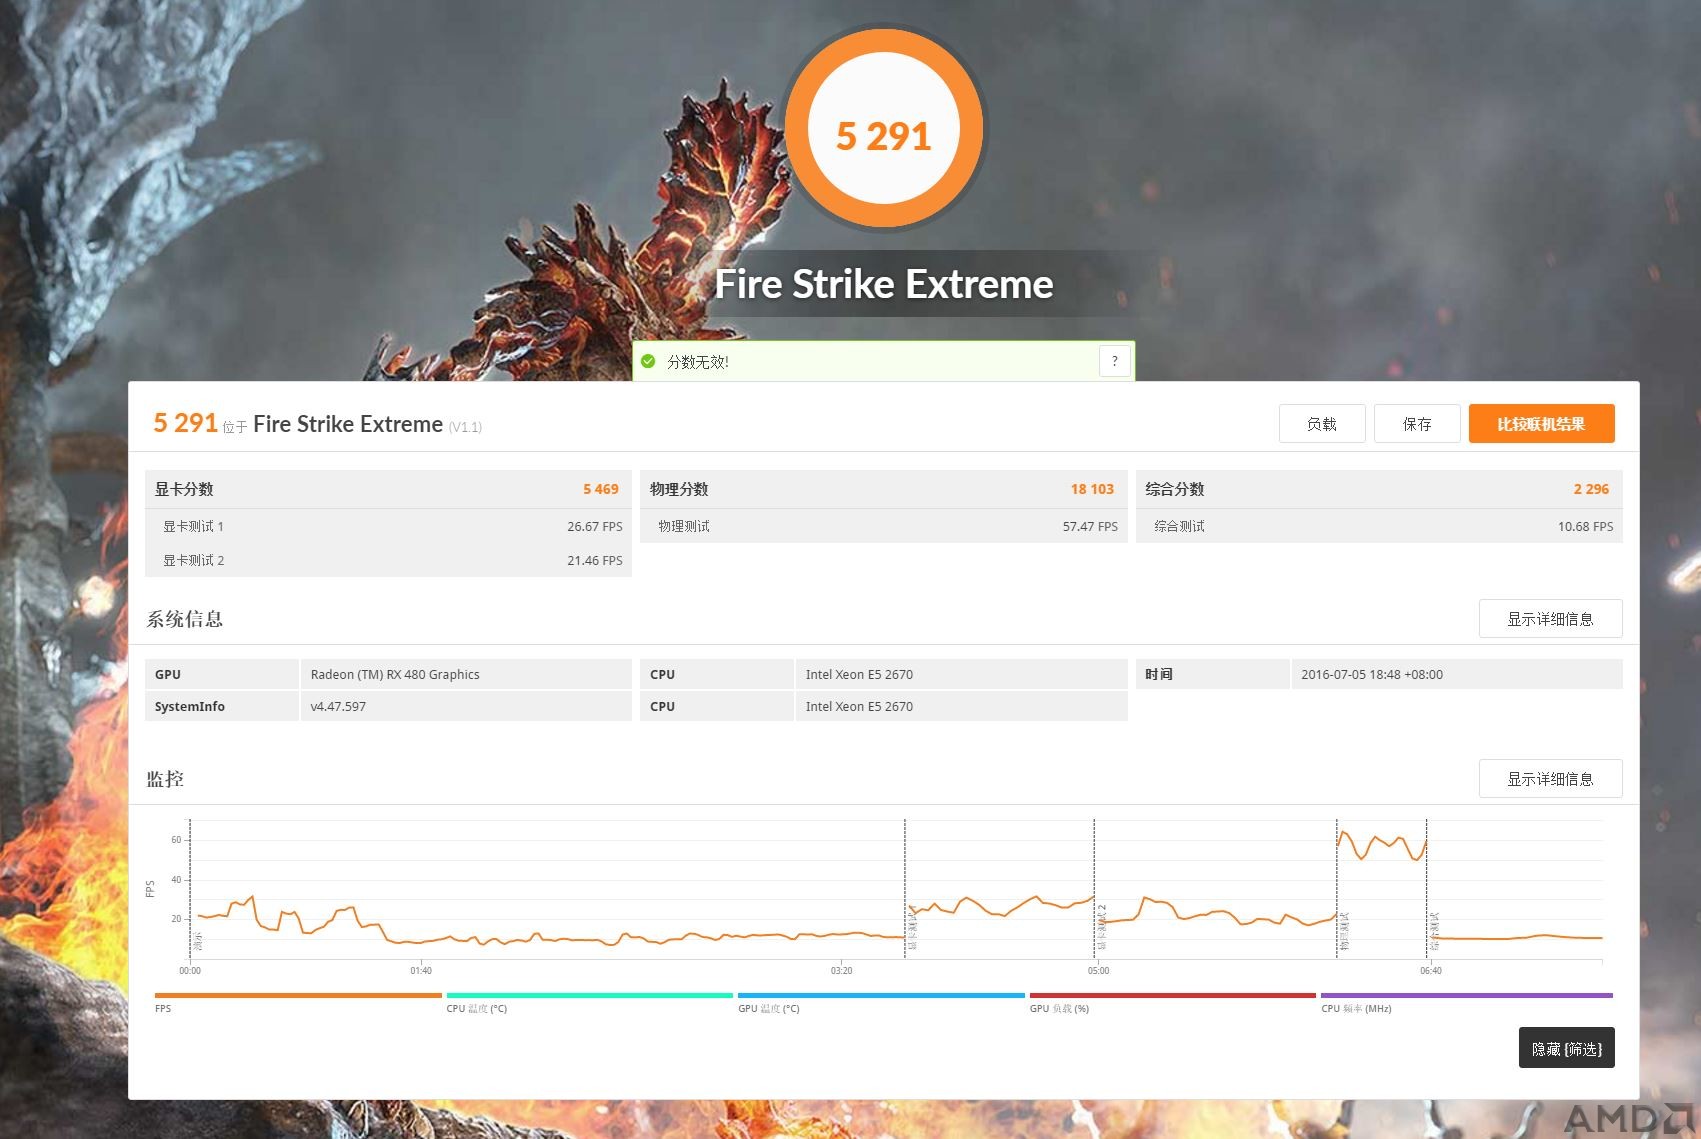Click the (V1.1) version label

465,427
